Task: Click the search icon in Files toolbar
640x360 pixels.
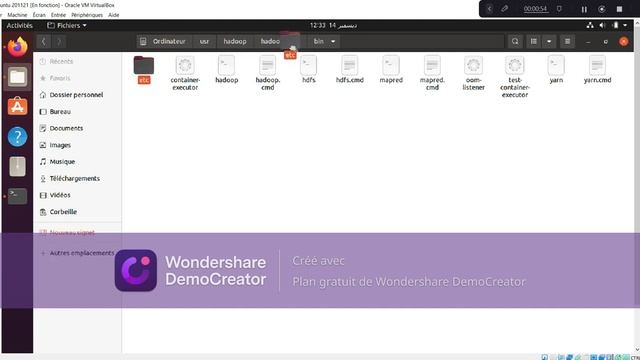Action: 515,41
